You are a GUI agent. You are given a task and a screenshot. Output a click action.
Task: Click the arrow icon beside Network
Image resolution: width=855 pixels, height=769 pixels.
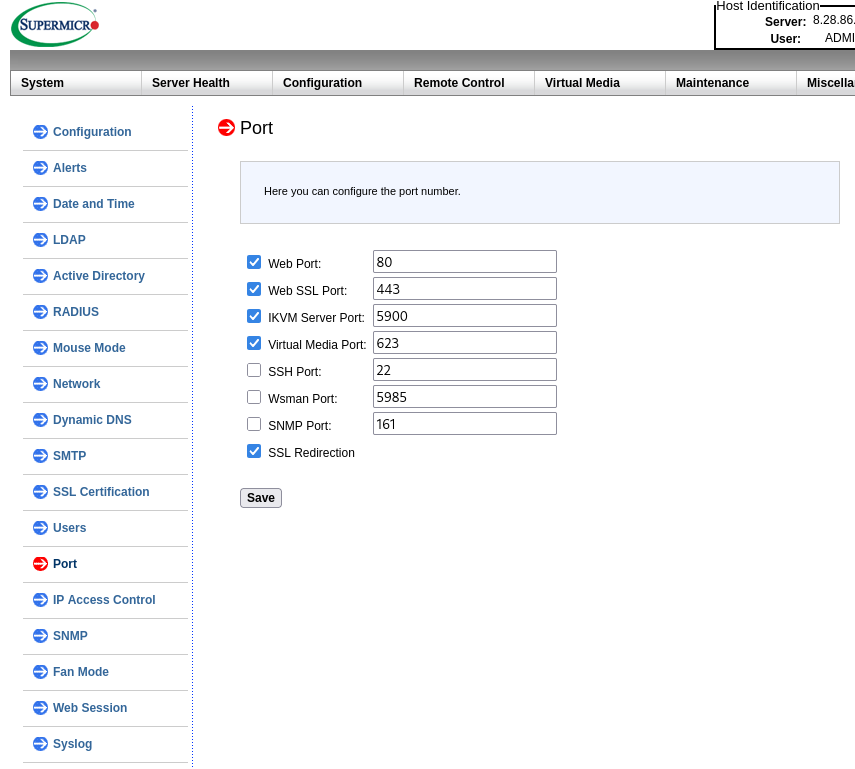(40, 384)
